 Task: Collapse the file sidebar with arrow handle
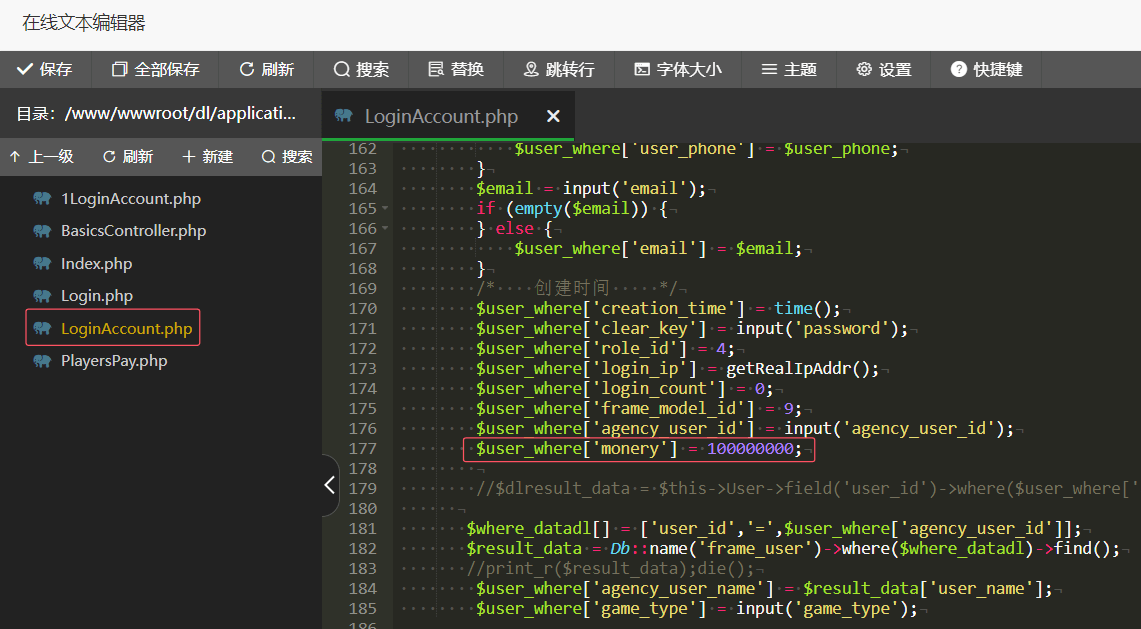tap(329, 485)
